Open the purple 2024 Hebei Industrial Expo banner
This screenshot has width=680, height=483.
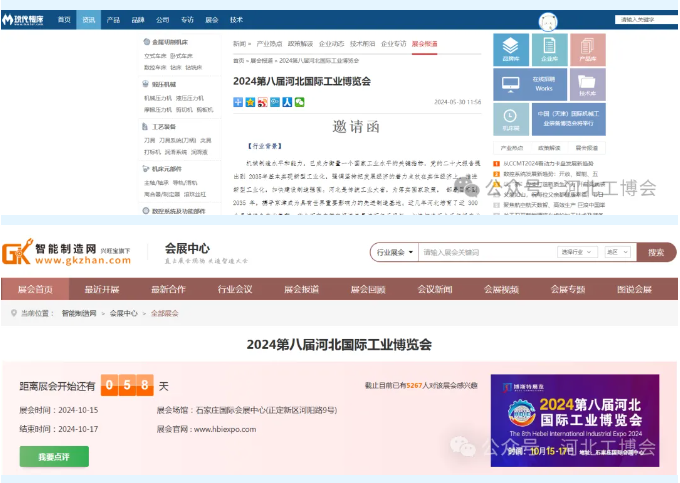[575, 420]
